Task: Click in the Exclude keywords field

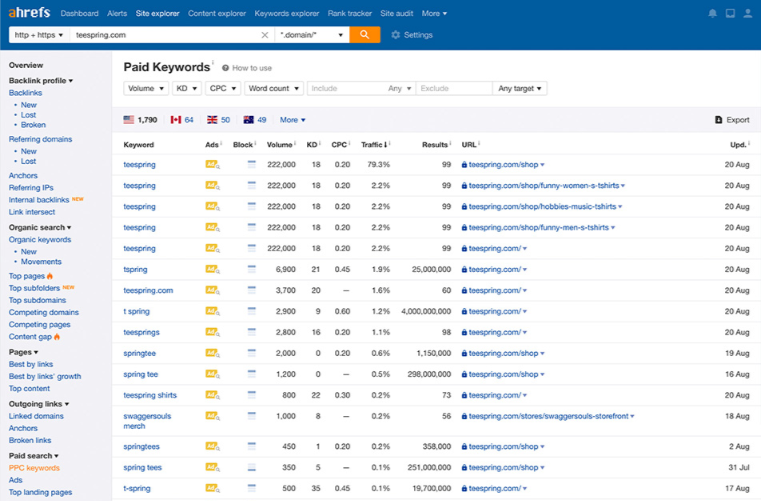Action: pos(454,88)
